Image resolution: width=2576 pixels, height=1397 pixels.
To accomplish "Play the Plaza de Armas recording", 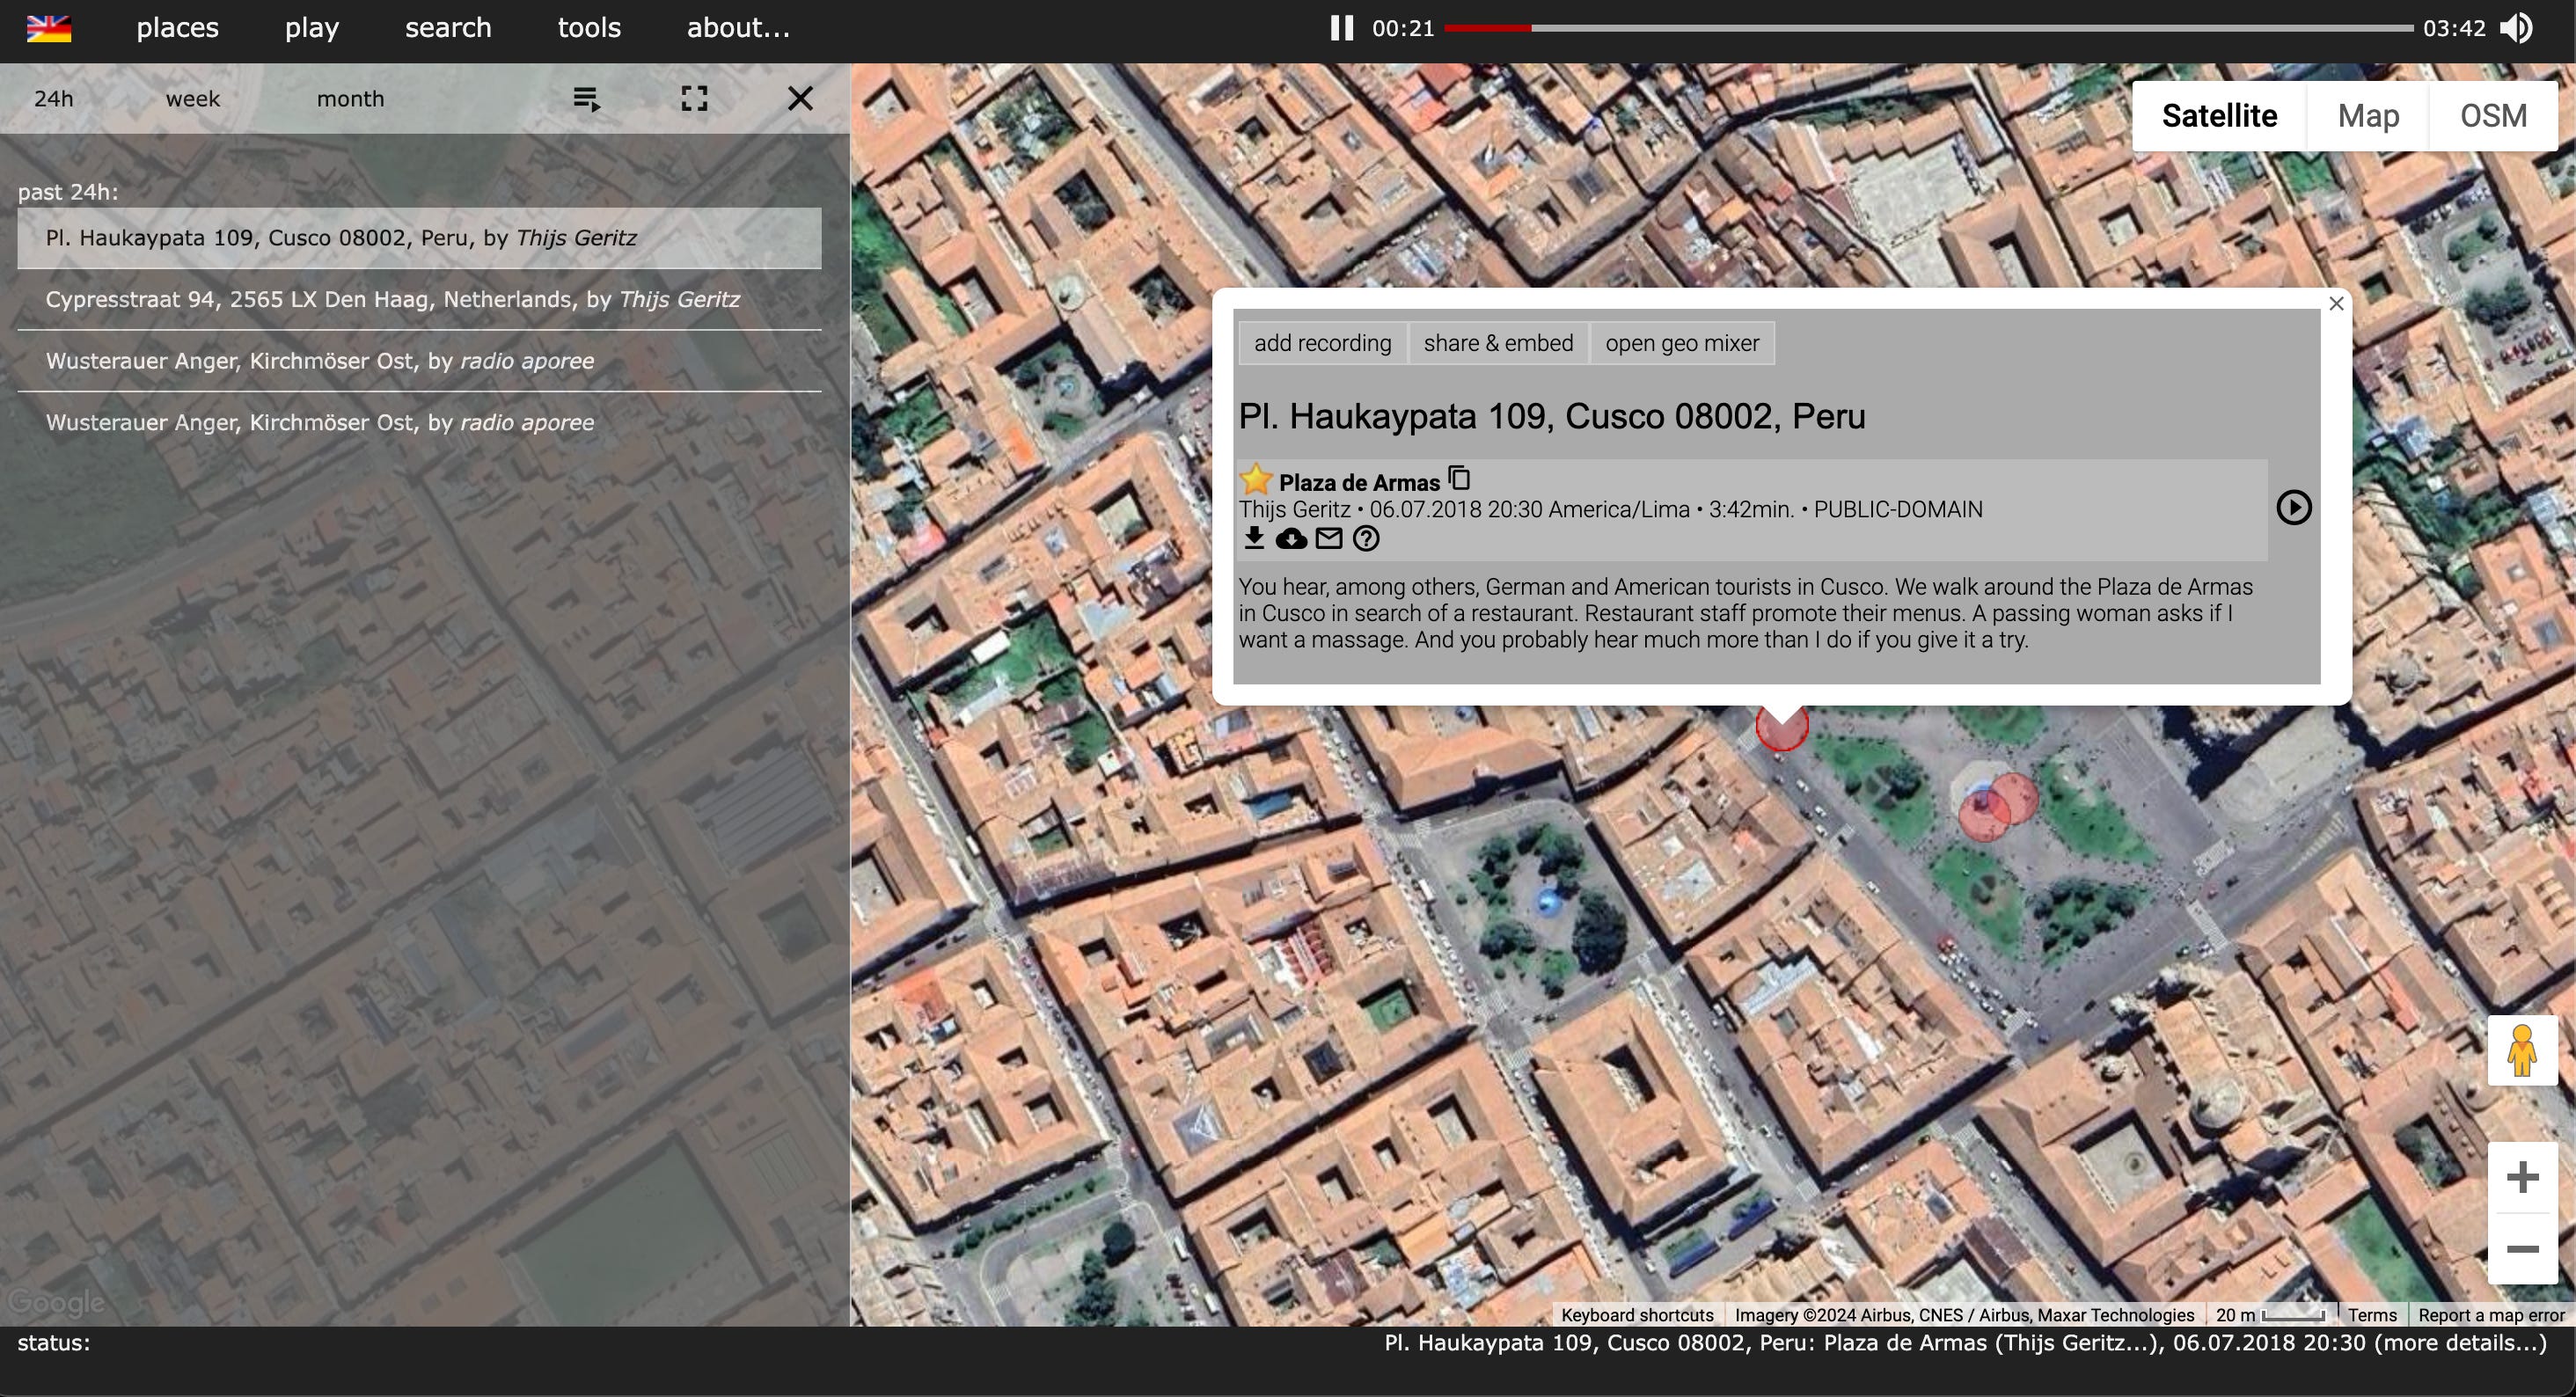I will pos(2293,508).
